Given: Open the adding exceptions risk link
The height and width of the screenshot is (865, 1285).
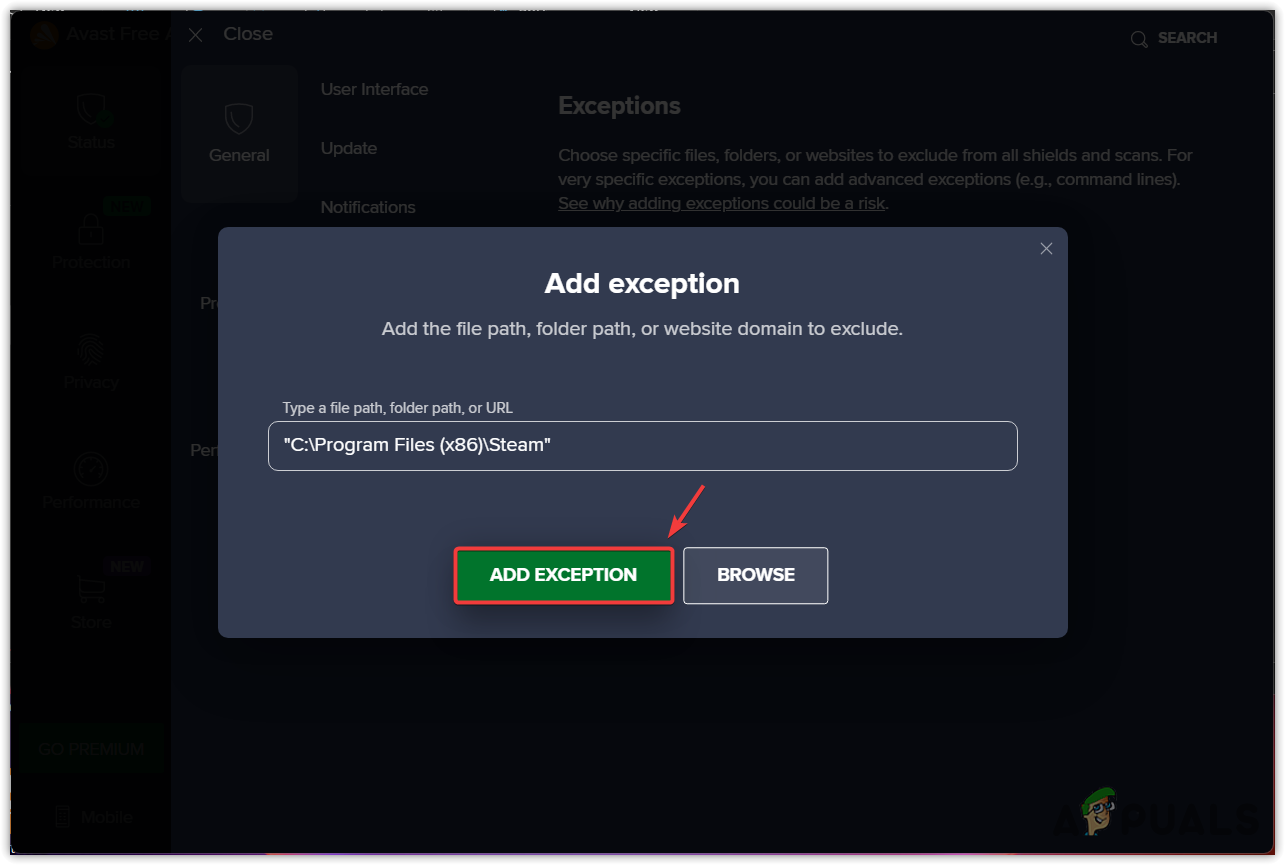Looking at the screenshot, I should click(721, 203).
